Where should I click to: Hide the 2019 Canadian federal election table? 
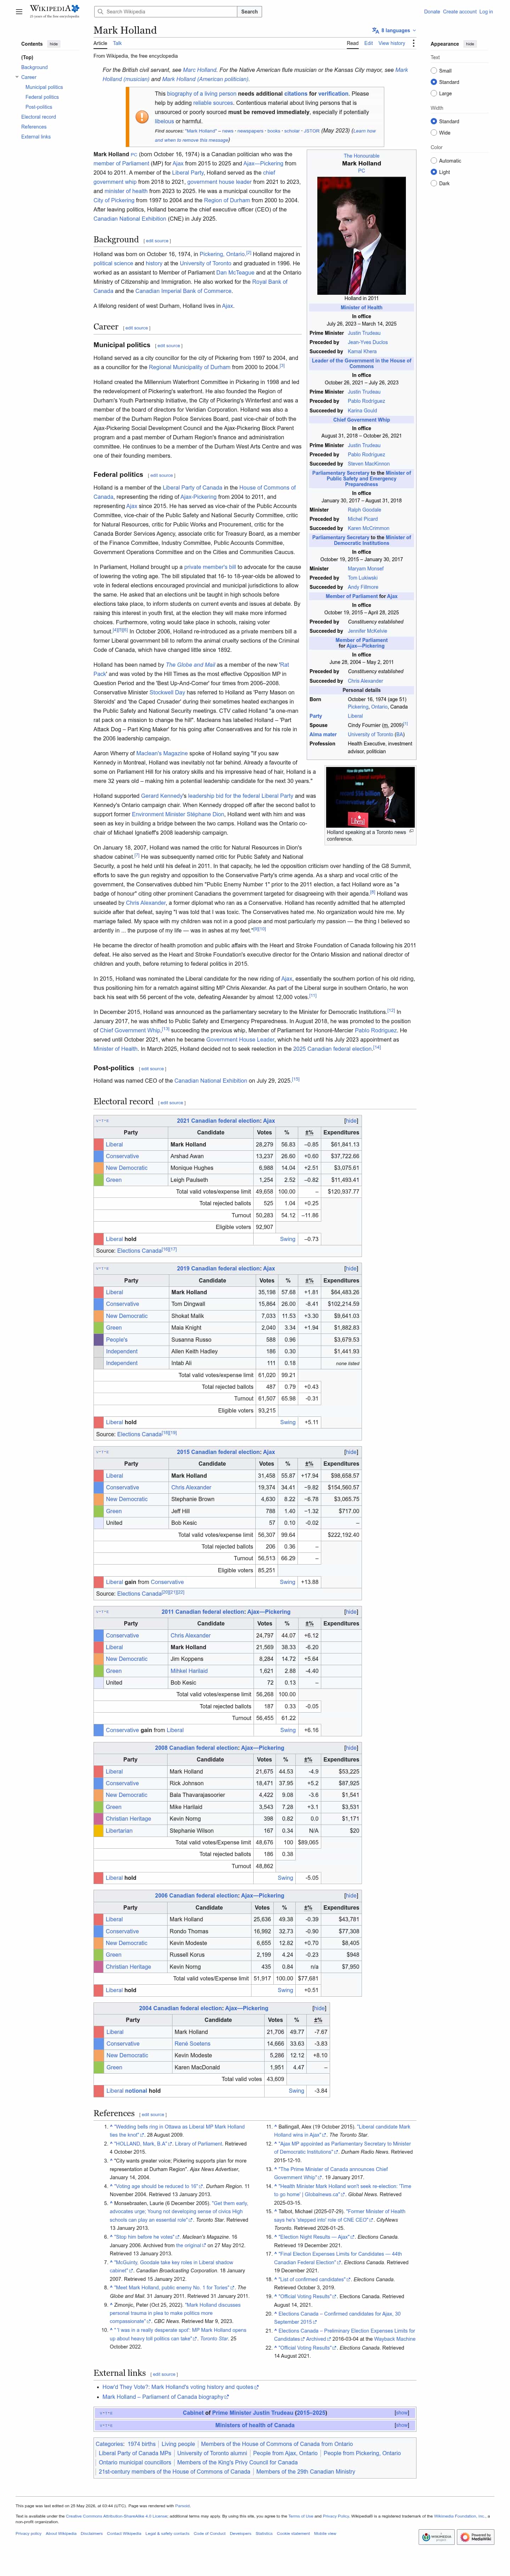pyautogui.click(x=351, y=1268)
